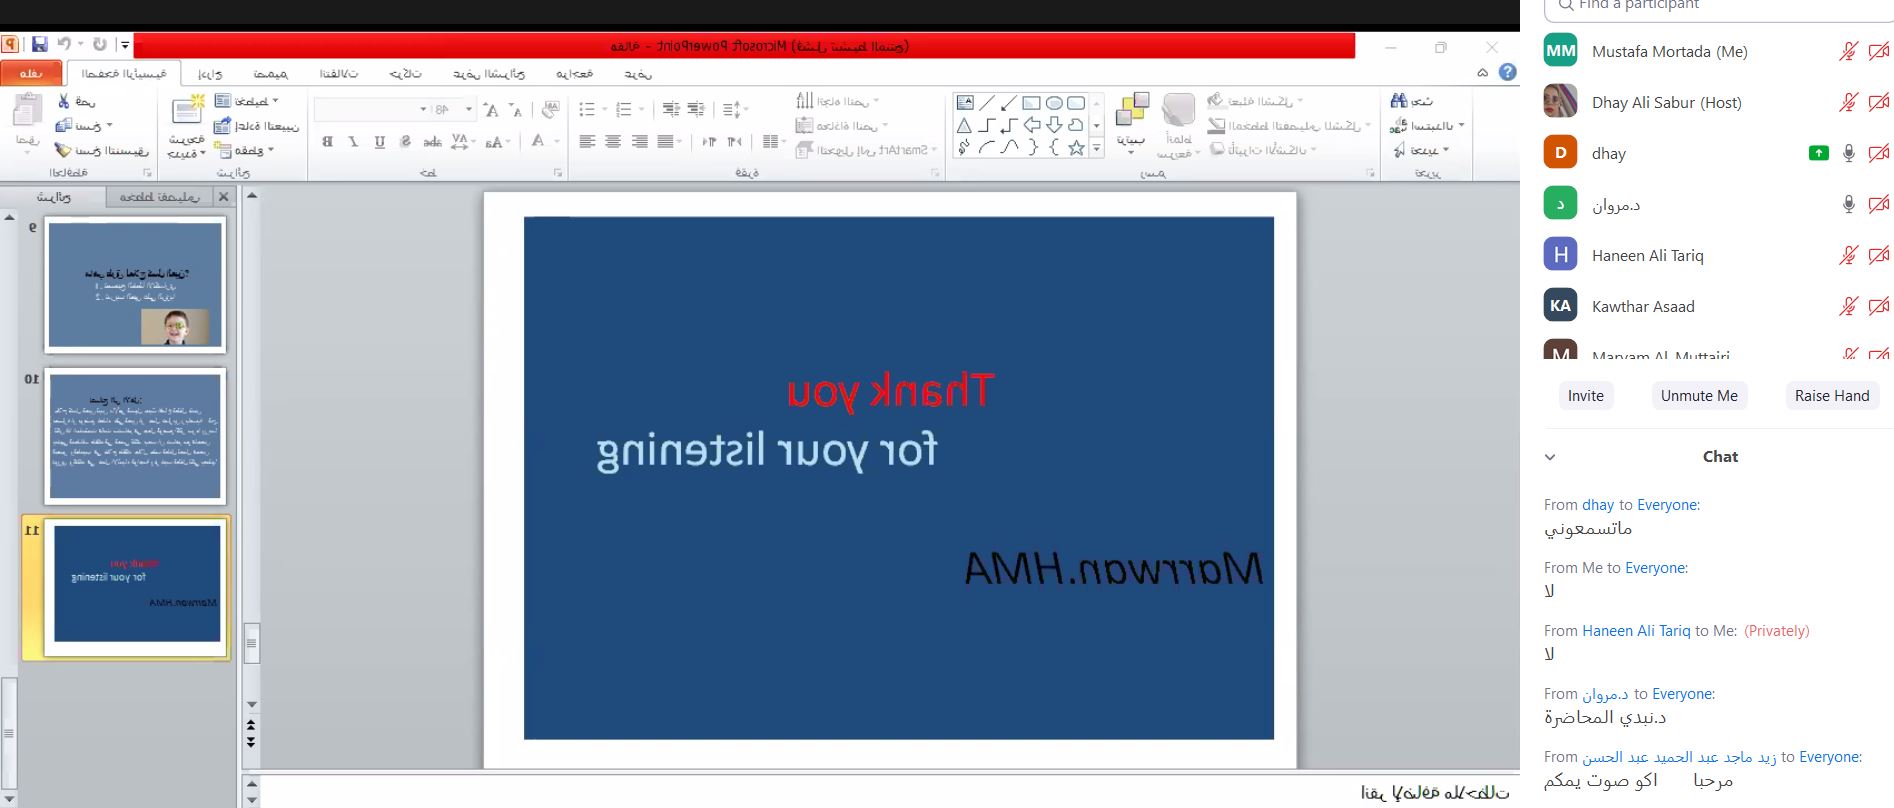Viewport: 1894px width, 808px height.
Task: Expand the shapes gallery with the More arrow
Action: coord(1097,148)
